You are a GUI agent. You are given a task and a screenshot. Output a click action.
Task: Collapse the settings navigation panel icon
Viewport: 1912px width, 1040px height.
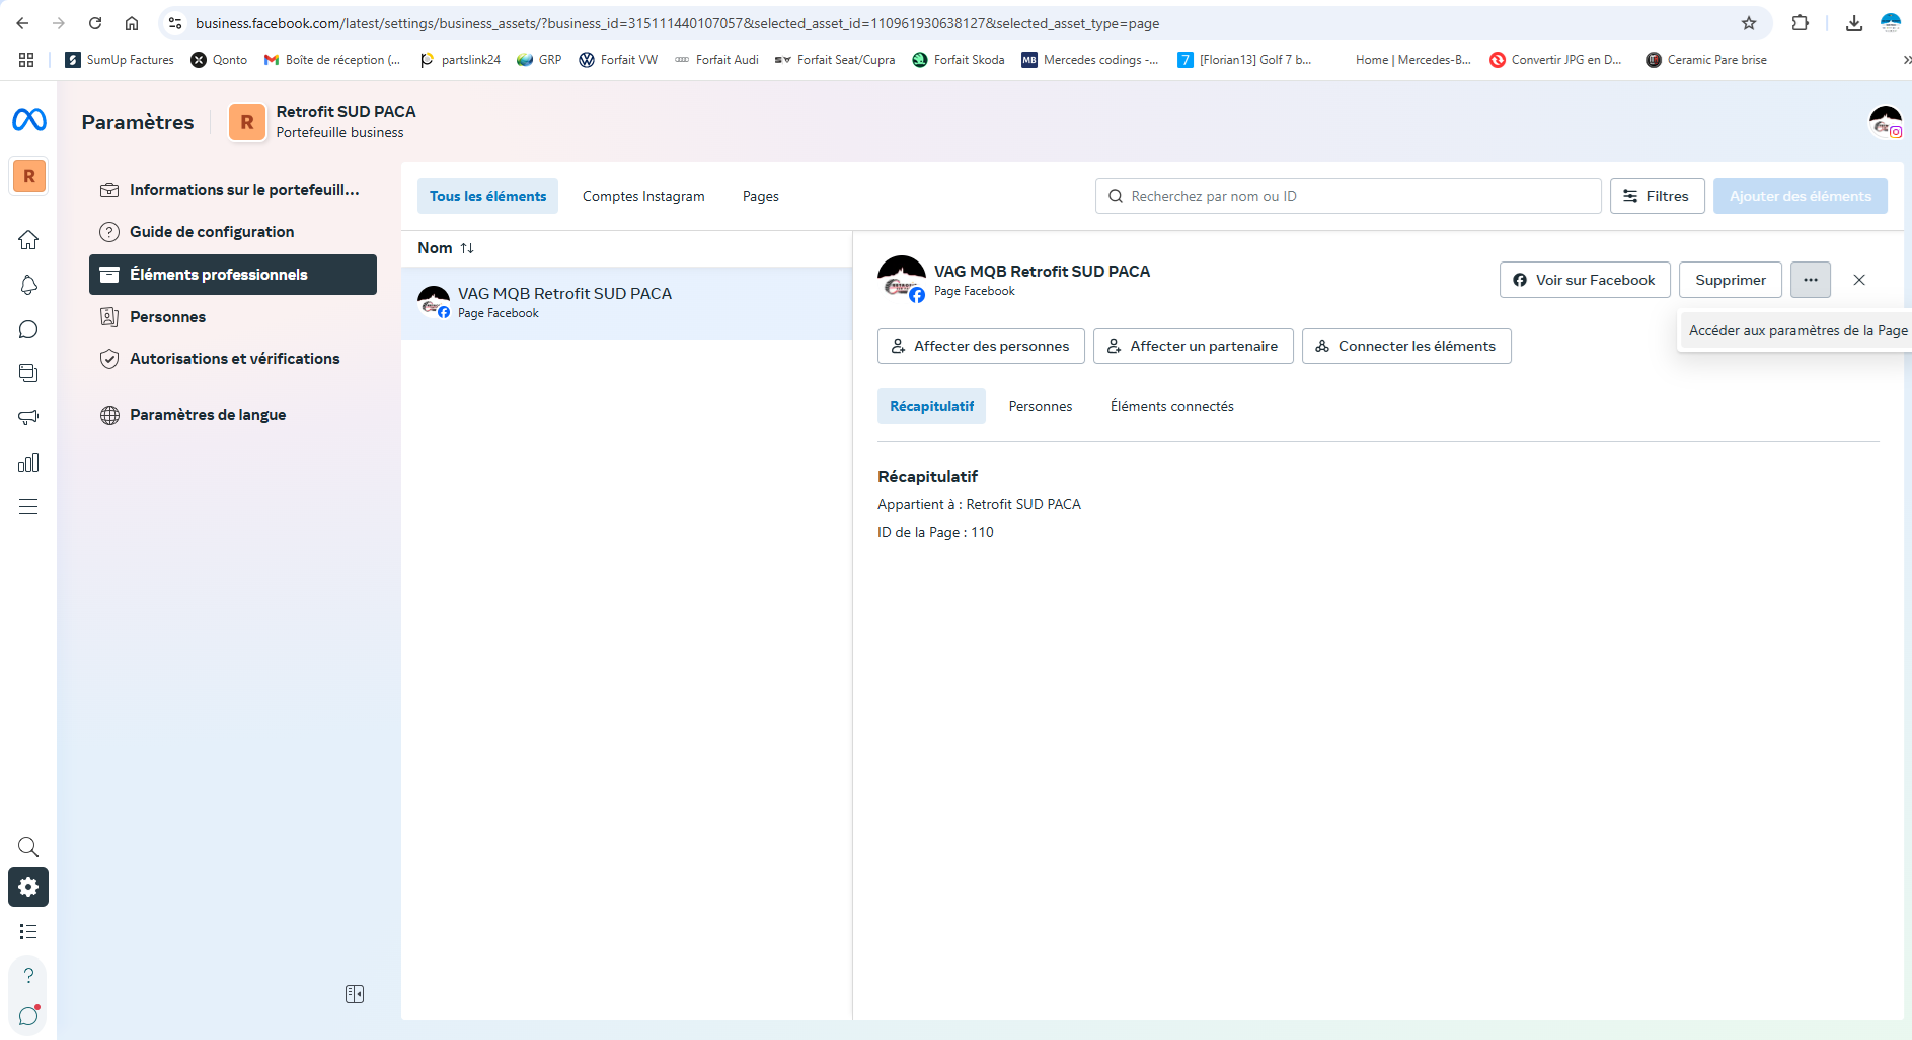pos(355,994)
